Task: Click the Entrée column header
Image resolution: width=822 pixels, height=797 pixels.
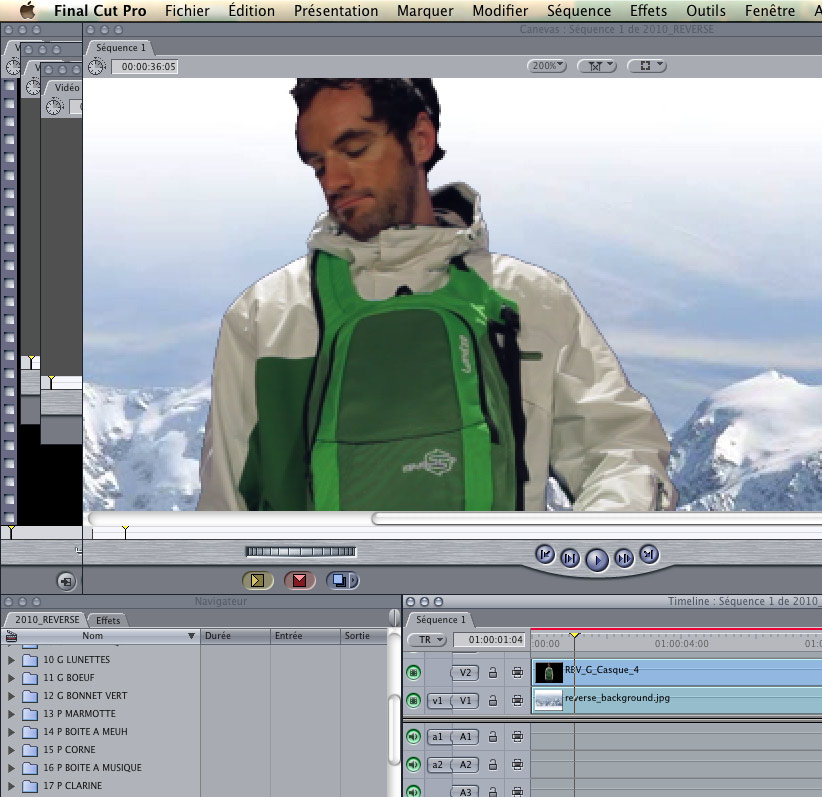Action: pos(305,636)
